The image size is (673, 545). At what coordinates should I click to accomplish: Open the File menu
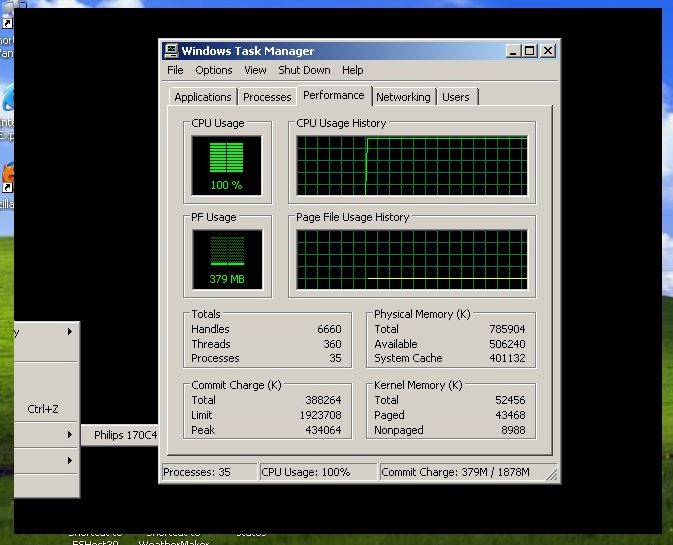(x=175, y=70)
